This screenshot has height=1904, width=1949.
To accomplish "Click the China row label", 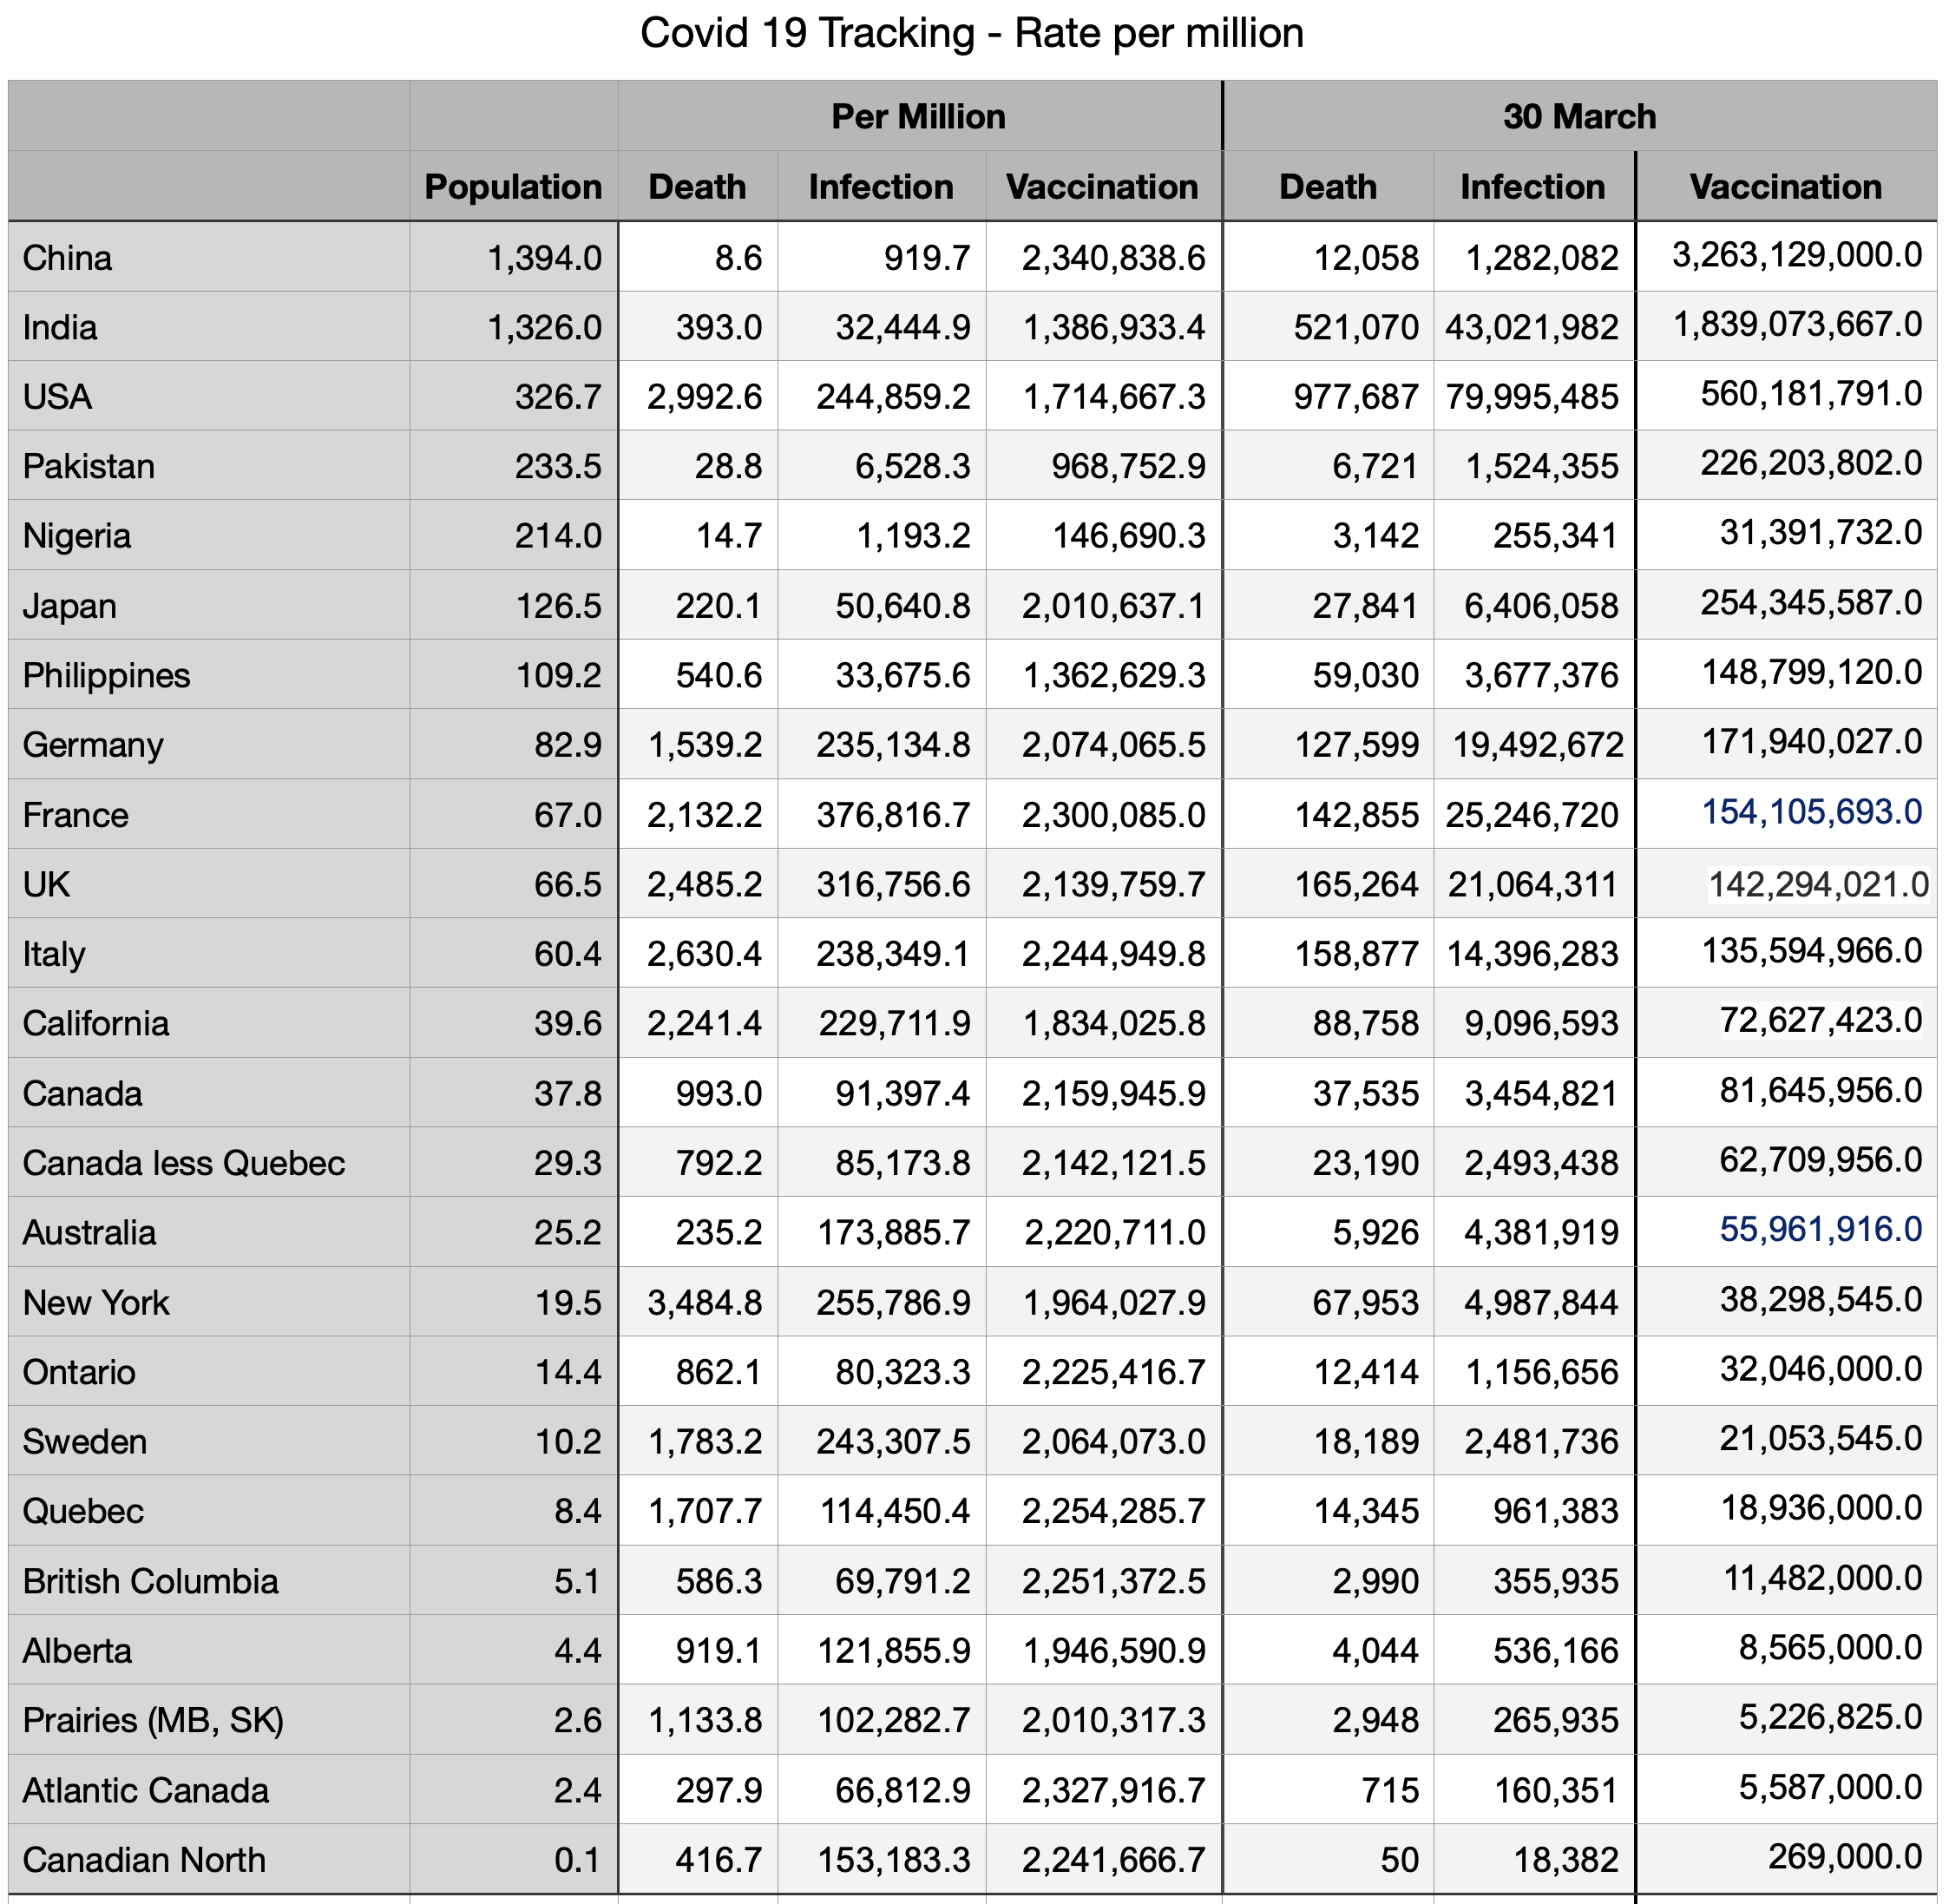I will (x=68, y=258).
